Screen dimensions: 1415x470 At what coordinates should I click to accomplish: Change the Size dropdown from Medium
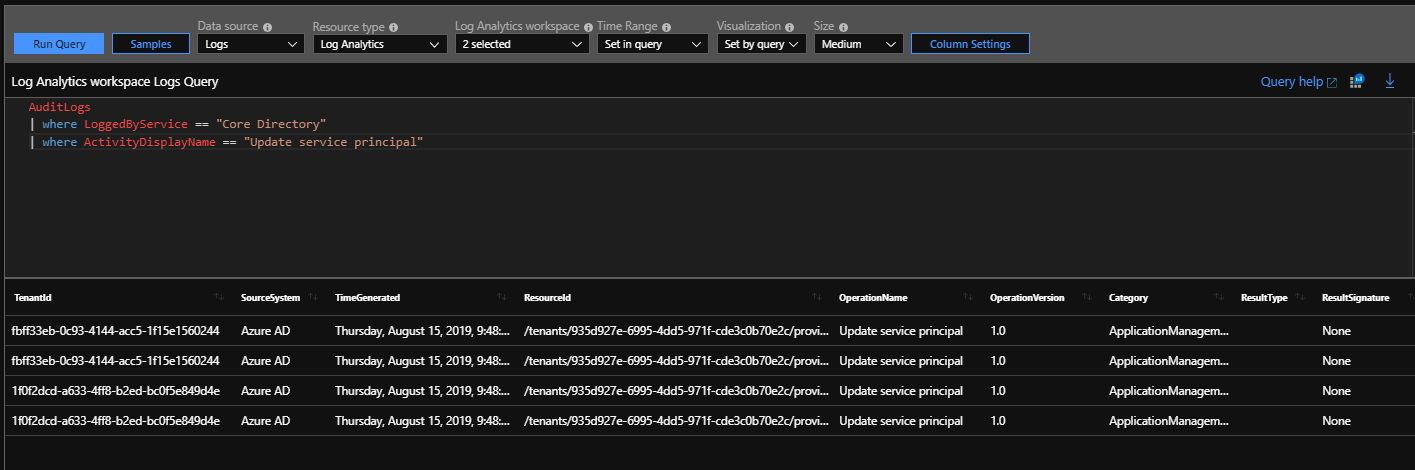coord(858,44)
